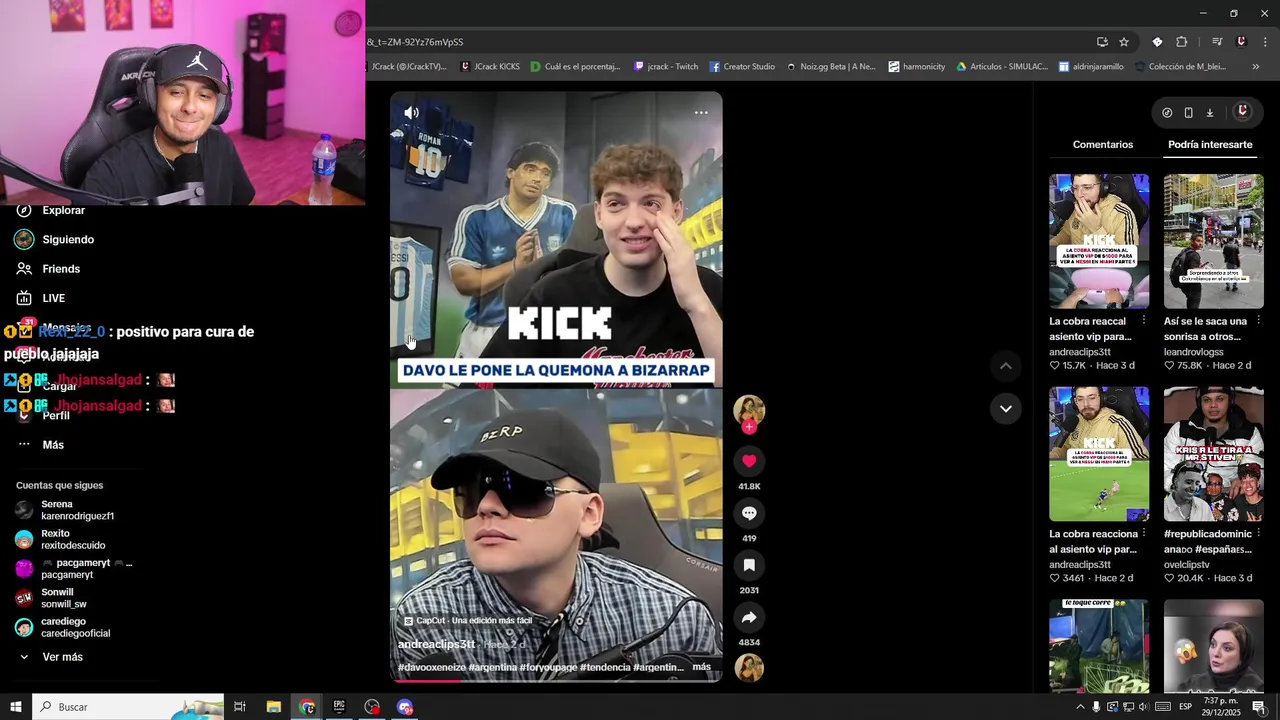Go to the next video arrow

(x=1006, y=408)
